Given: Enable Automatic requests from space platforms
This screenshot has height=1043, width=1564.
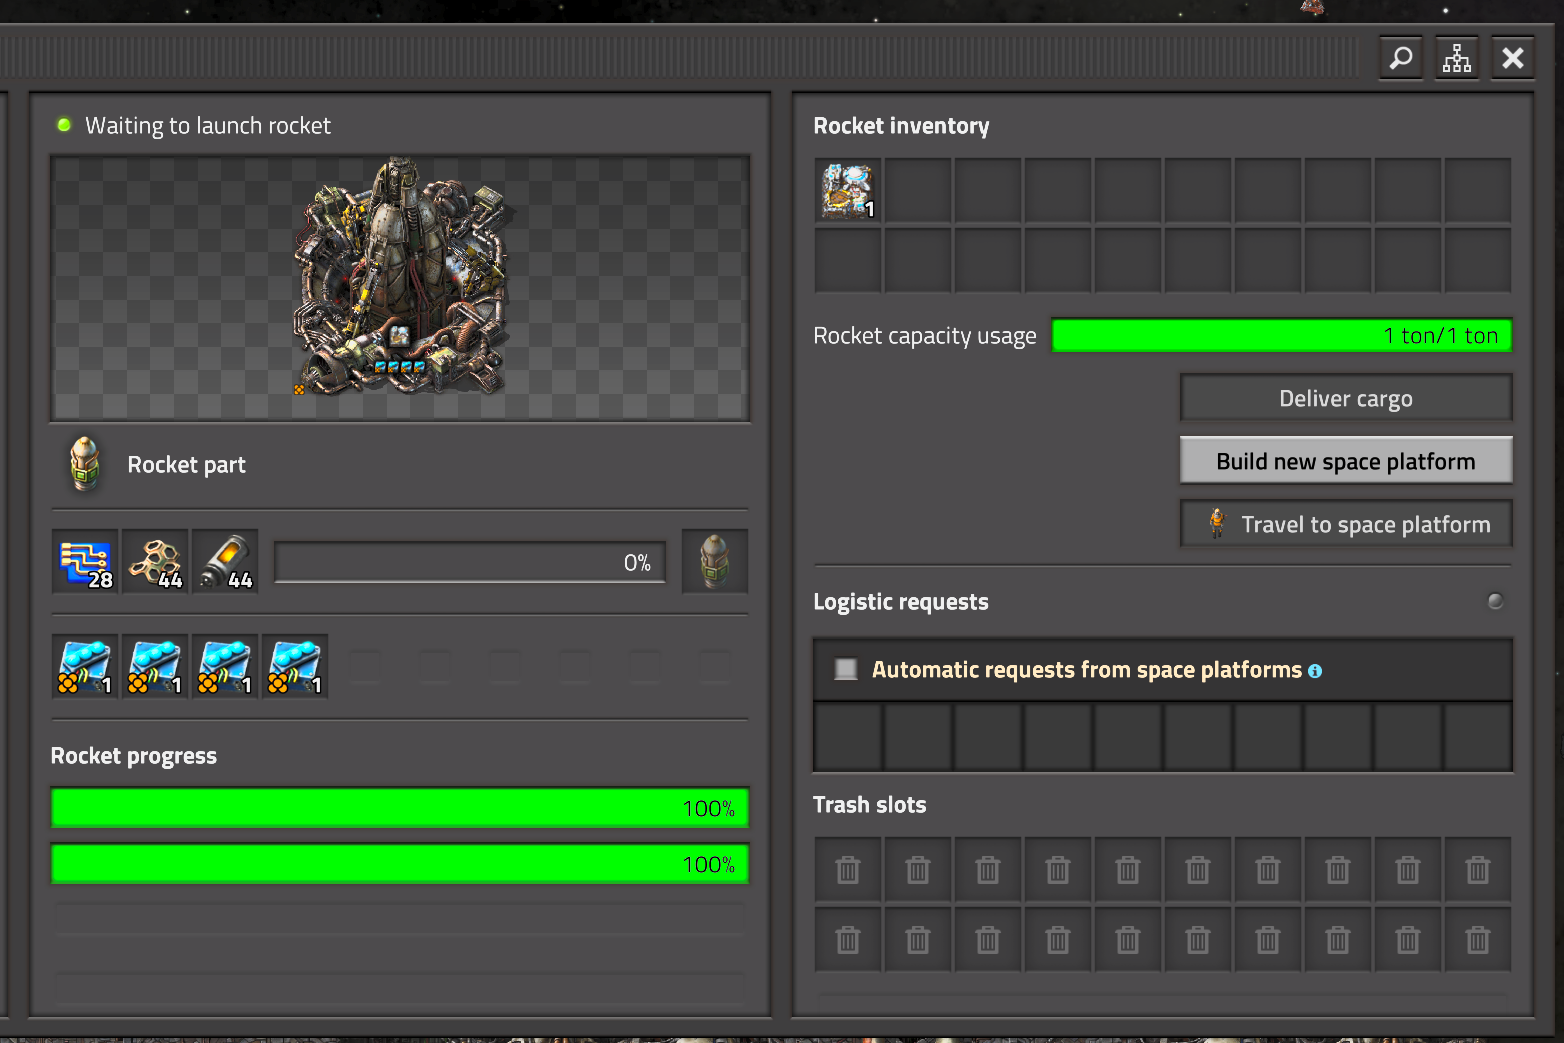Looking at the screenshot, I should [846, 669].
